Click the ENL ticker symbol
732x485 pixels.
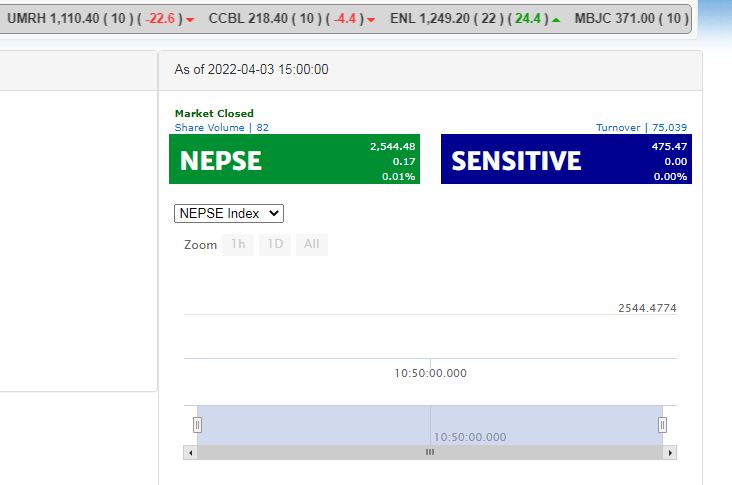click(x=402, y=19)
